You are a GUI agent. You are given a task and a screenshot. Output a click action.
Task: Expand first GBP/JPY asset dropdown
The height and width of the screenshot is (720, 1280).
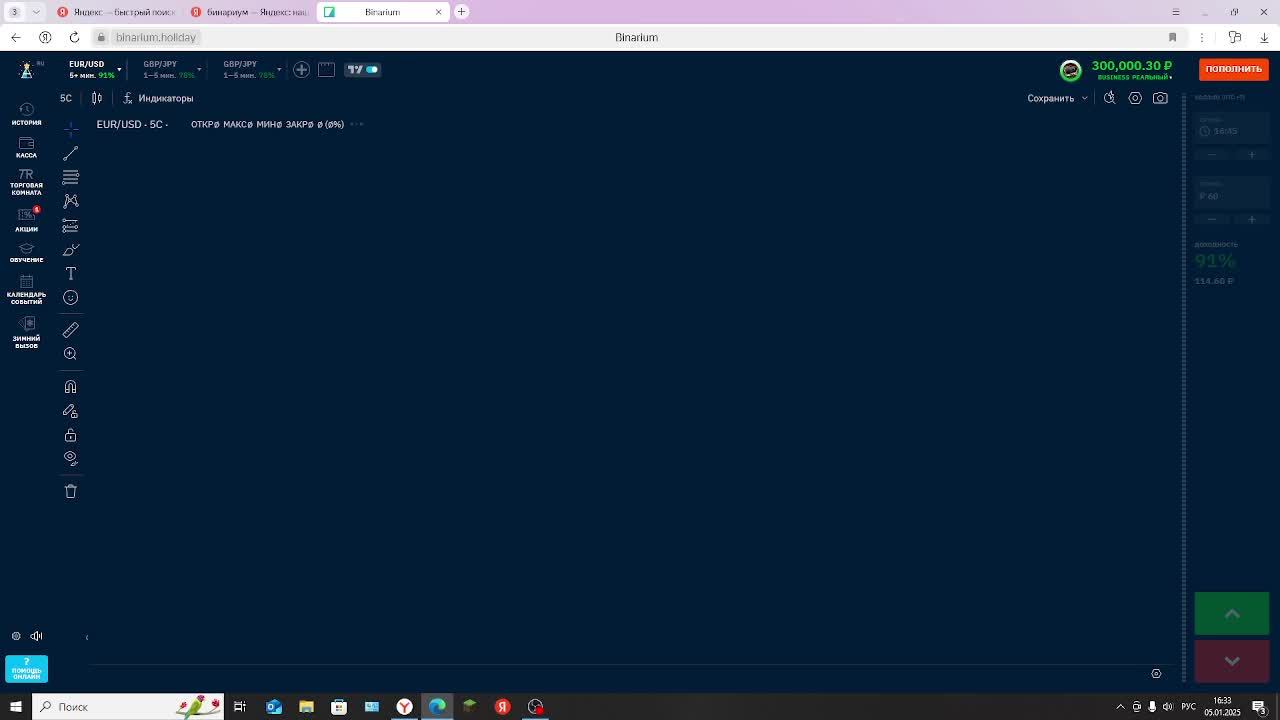[x=199, y=69]
